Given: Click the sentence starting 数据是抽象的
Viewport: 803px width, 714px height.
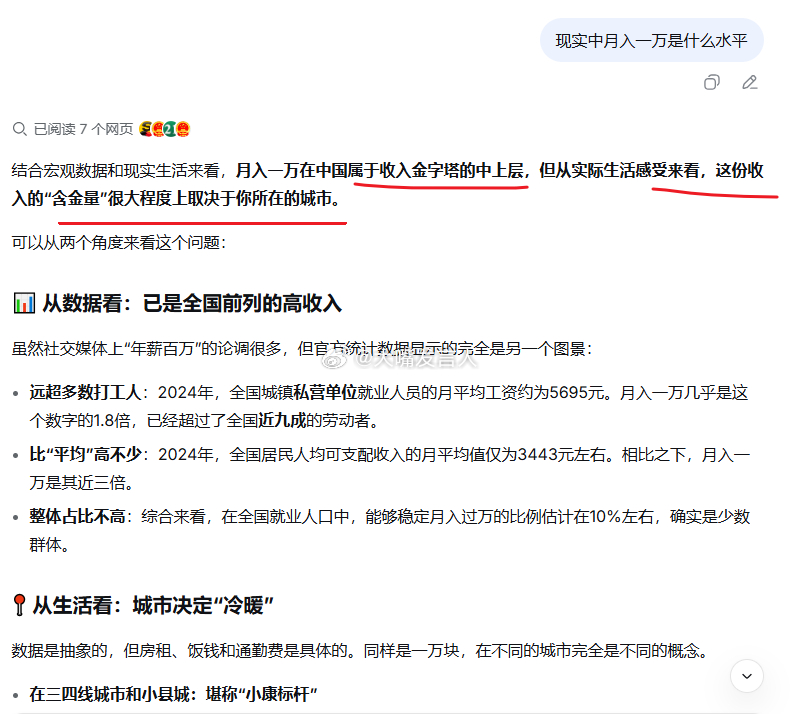Looking at the screenshot, I should pyautogui.click(x=360, y=651).
